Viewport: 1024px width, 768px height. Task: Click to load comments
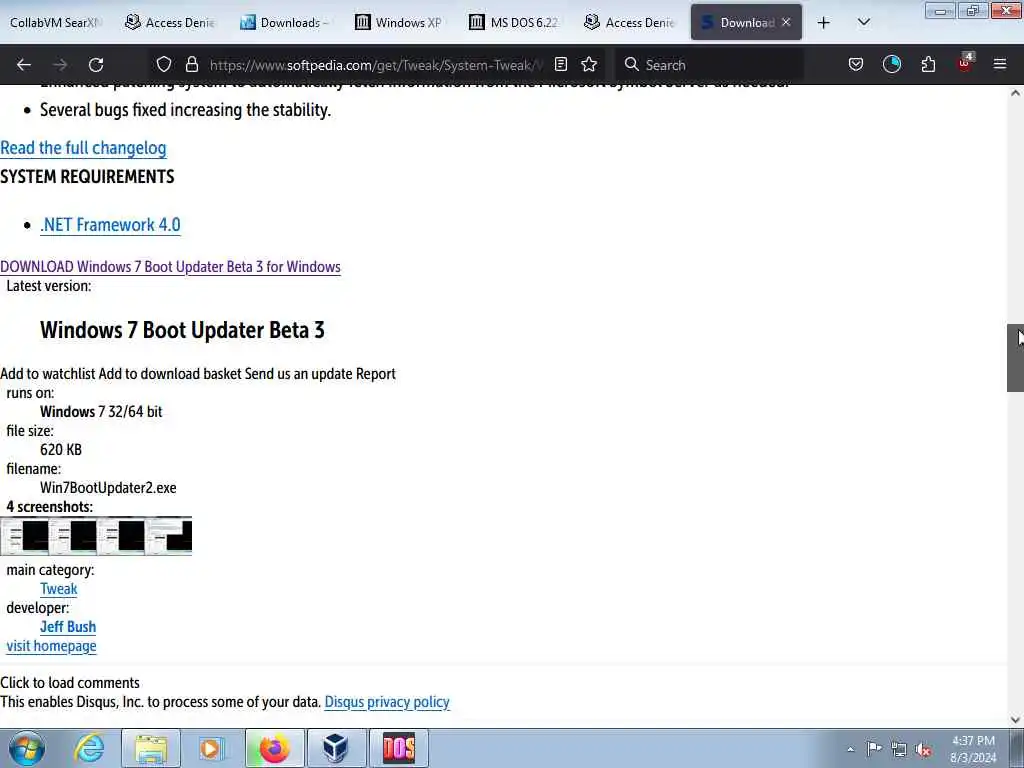click(70, 683)
